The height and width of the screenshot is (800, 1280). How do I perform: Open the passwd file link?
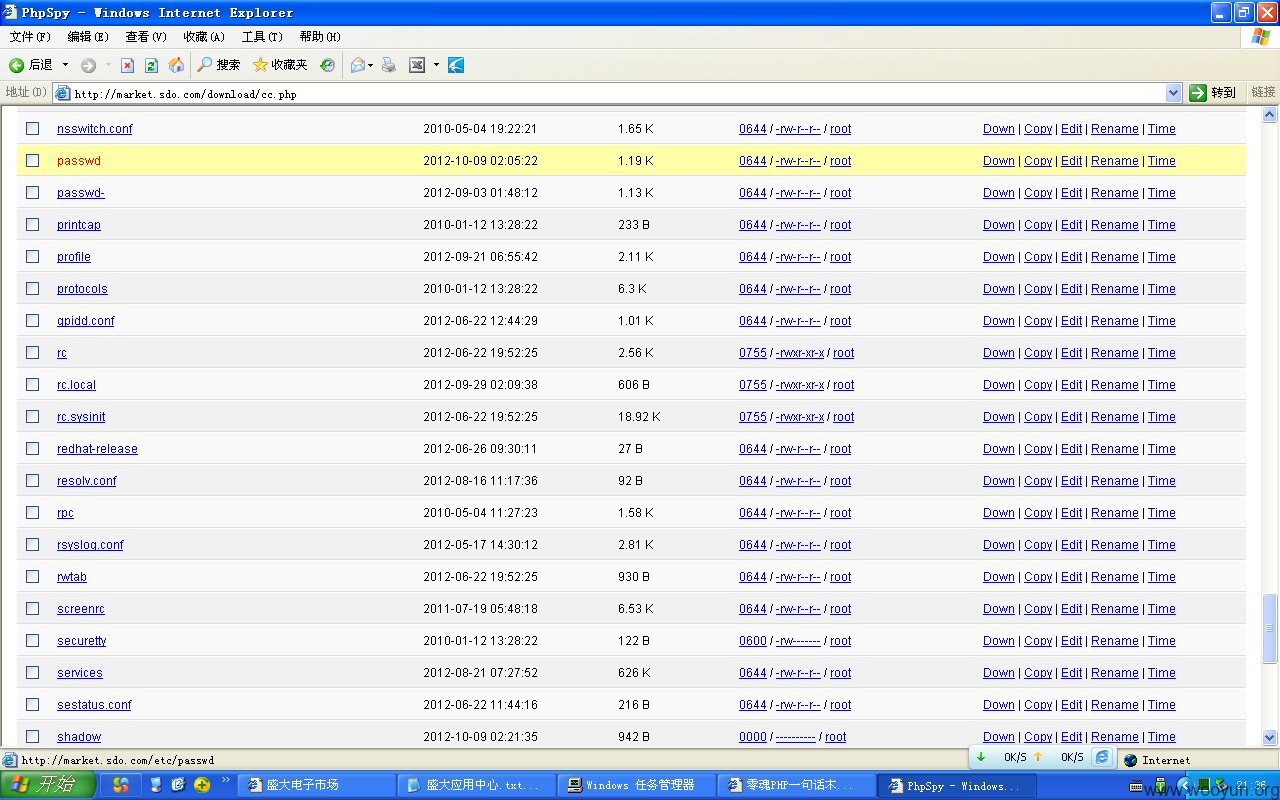79,161
